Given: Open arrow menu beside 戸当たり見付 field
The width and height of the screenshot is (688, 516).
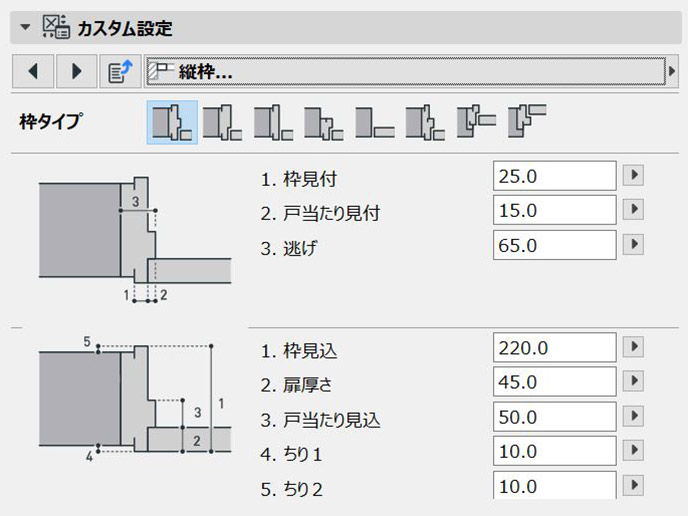Looking at the screenshot, I should [x=634, y=209].
